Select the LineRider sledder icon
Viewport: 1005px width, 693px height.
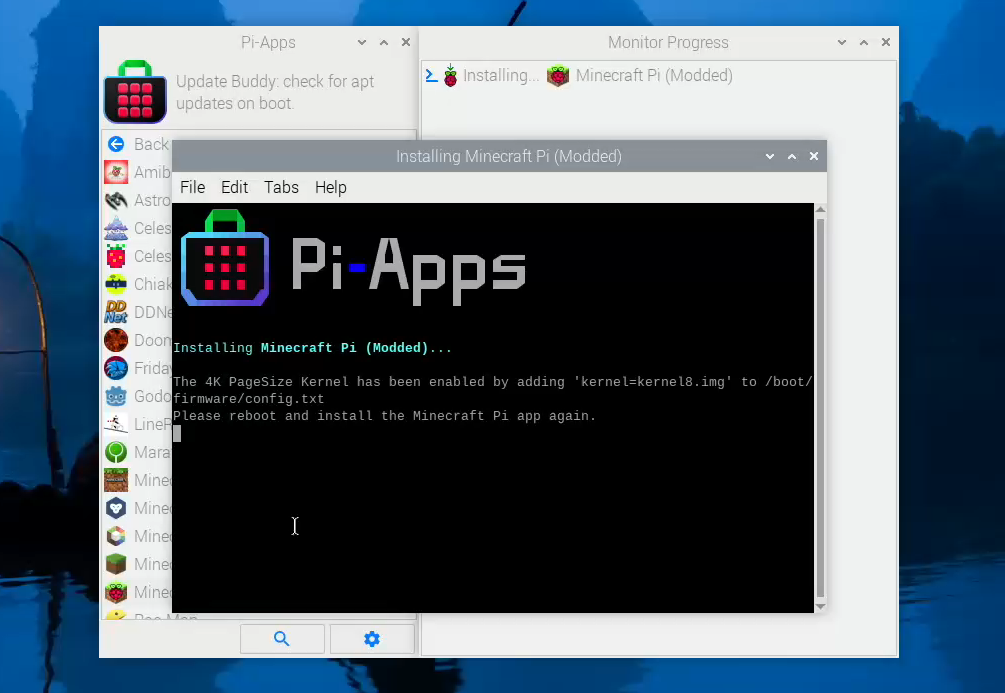click(116, 424)
